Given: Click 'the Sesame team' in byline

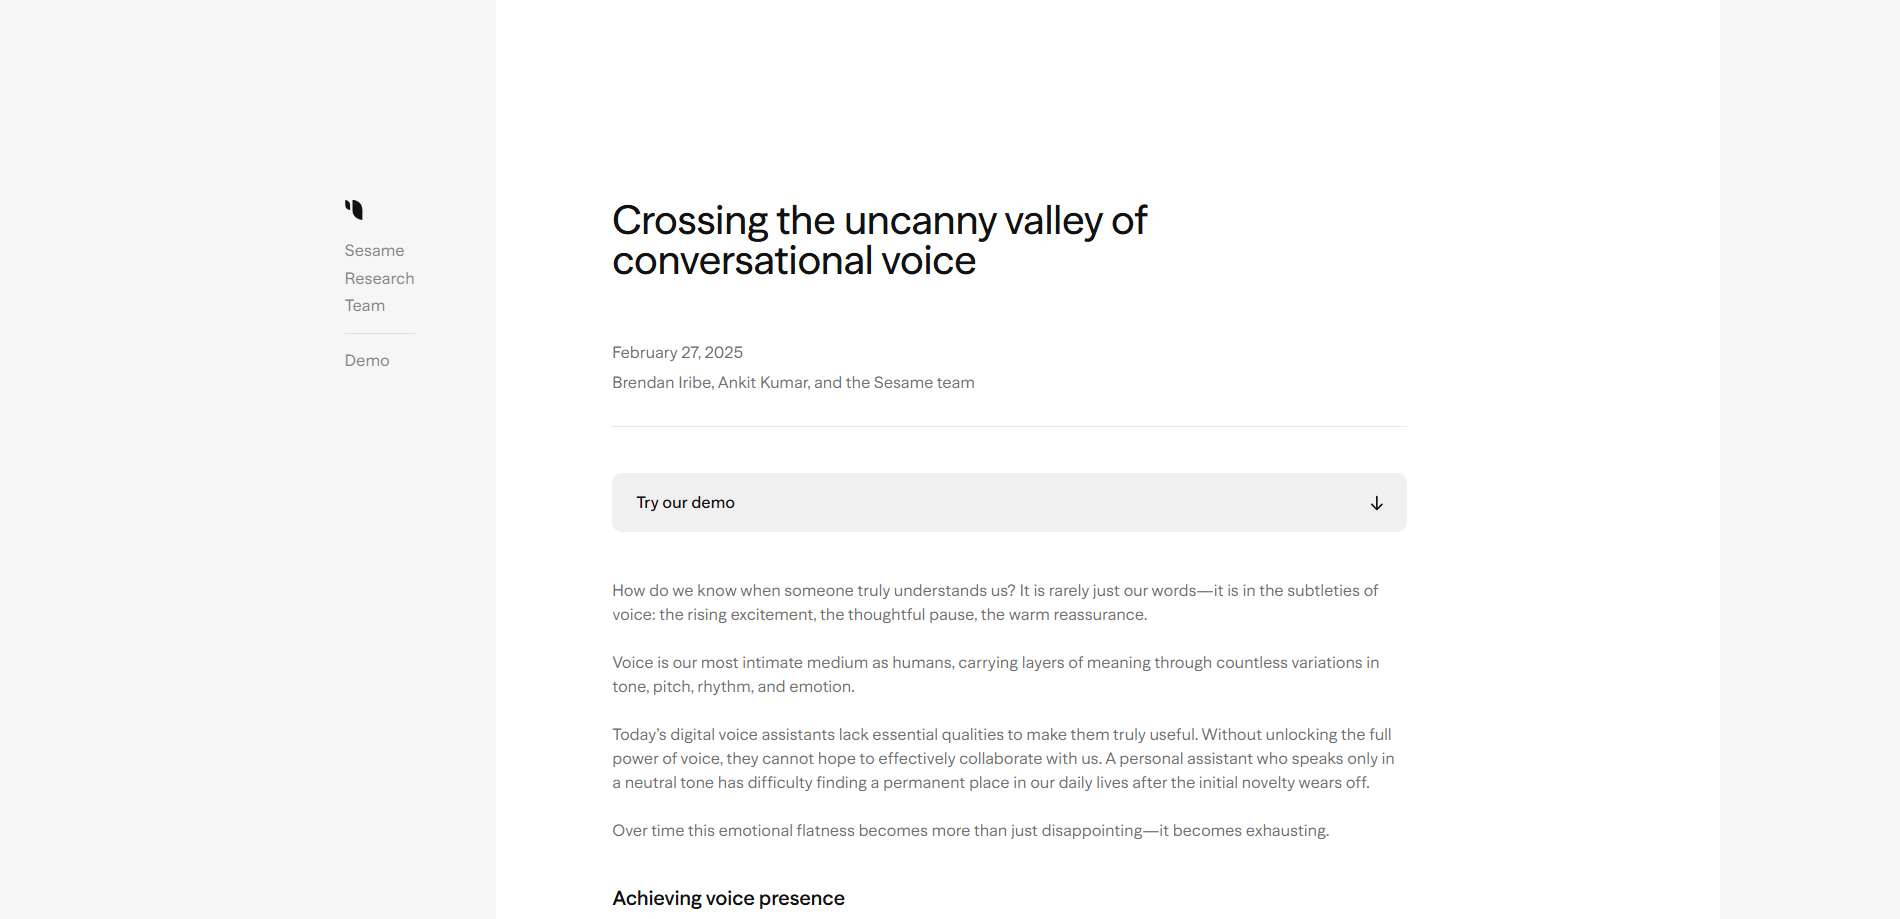Looking at the screenshot, I should (x=910, y=382).
